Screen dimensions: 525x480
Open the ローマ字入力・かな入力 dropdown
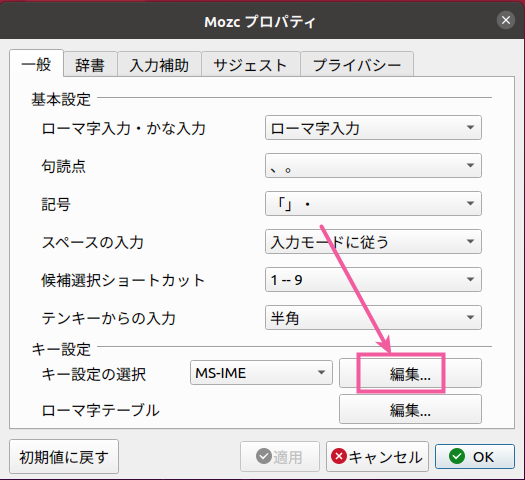pos(373,128)
